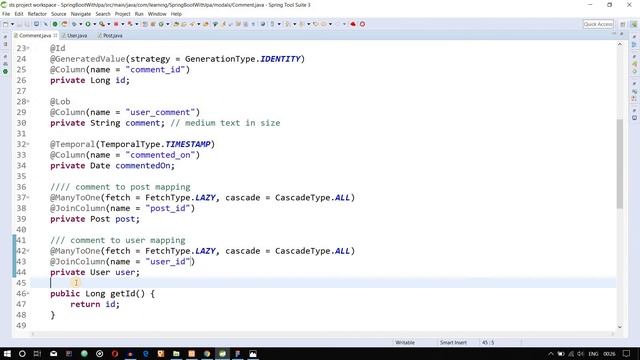Open the Help menu

coord(176,14)
